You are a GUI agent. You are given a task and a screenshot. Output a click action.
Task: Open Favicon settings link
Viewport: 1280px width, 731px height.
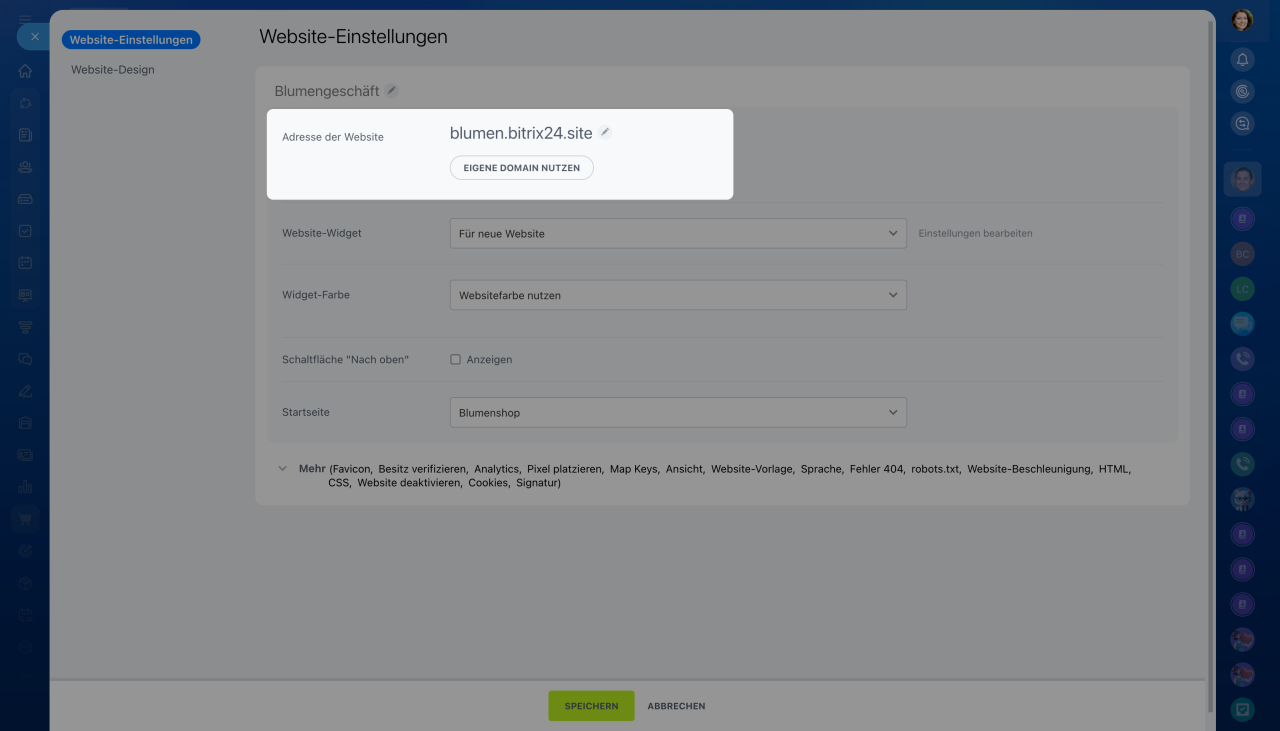click(x=352, y=468)
